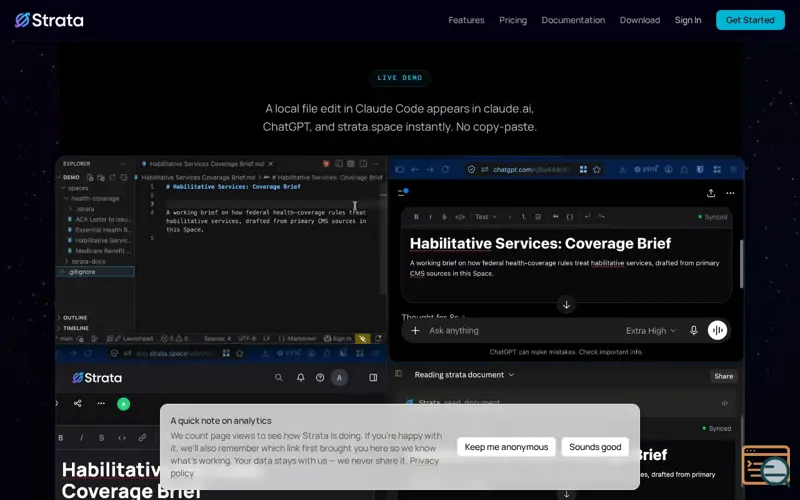The width and height of the screenshot is (800, 500).
Task: Open the ACA Letter to Issuers file
Action: (101, 219)
